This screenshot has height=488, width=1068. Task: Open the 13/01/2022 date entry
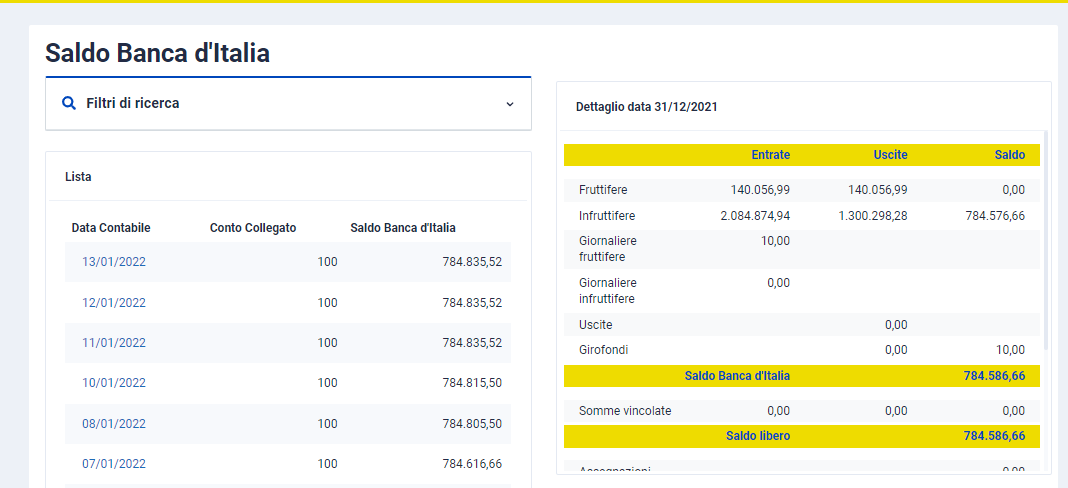click(114, 262)
